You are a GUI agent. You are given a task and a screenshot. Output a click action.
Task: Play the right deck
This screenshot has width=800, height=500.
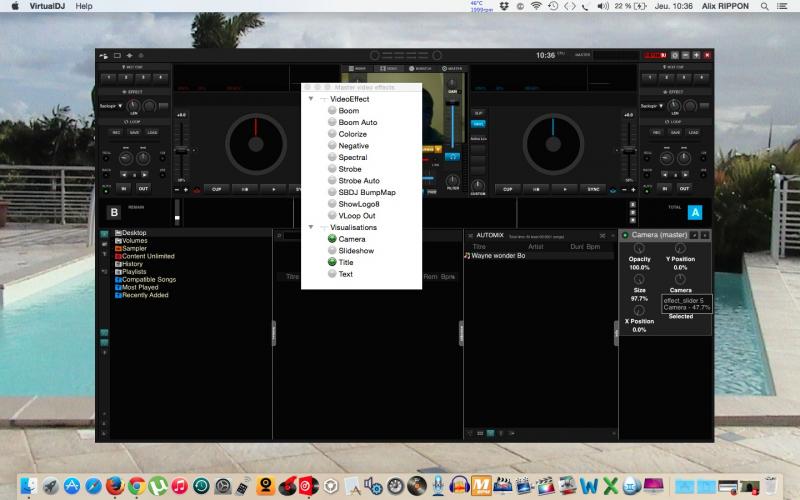click(565, 189)
